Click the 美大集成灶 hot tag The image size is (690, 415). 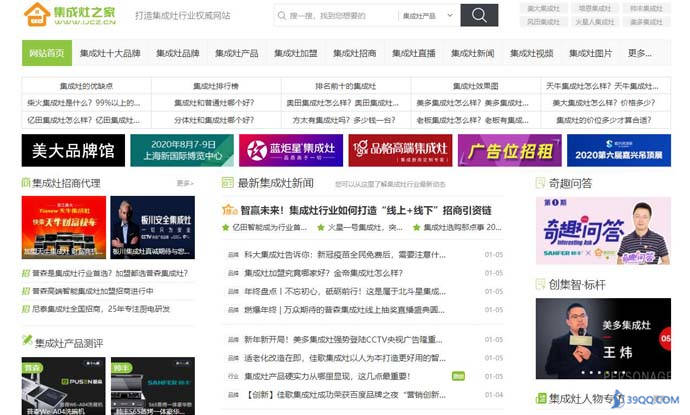click(x=543, y=8)
